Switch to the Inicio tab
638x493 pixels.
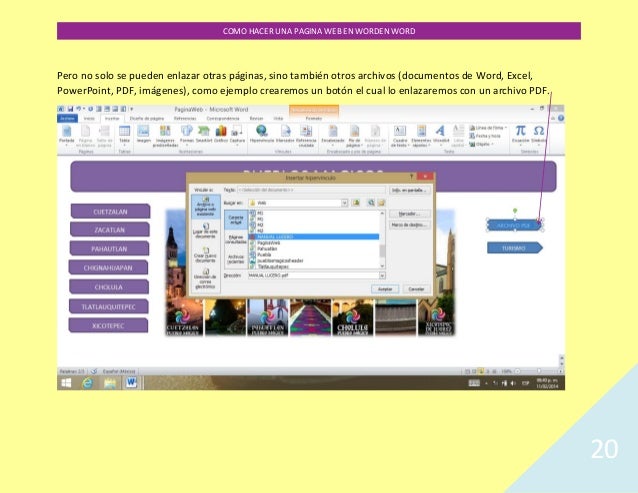tap(89, 118)
